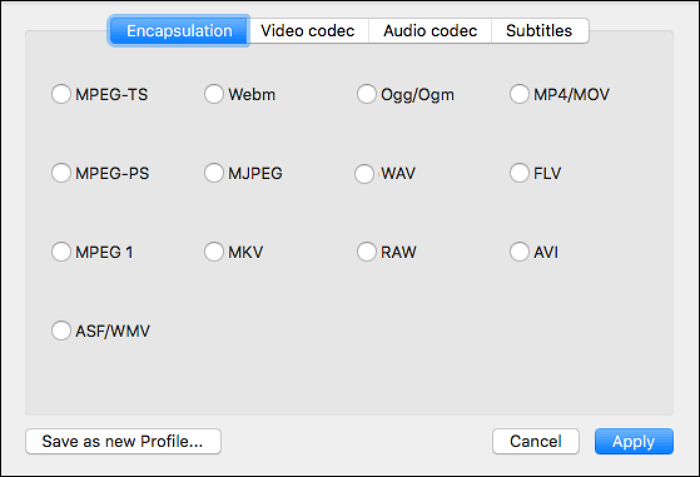700x477 pixels.
Task: Go to the Subtitles tab
Action: [x=539, y=31]
